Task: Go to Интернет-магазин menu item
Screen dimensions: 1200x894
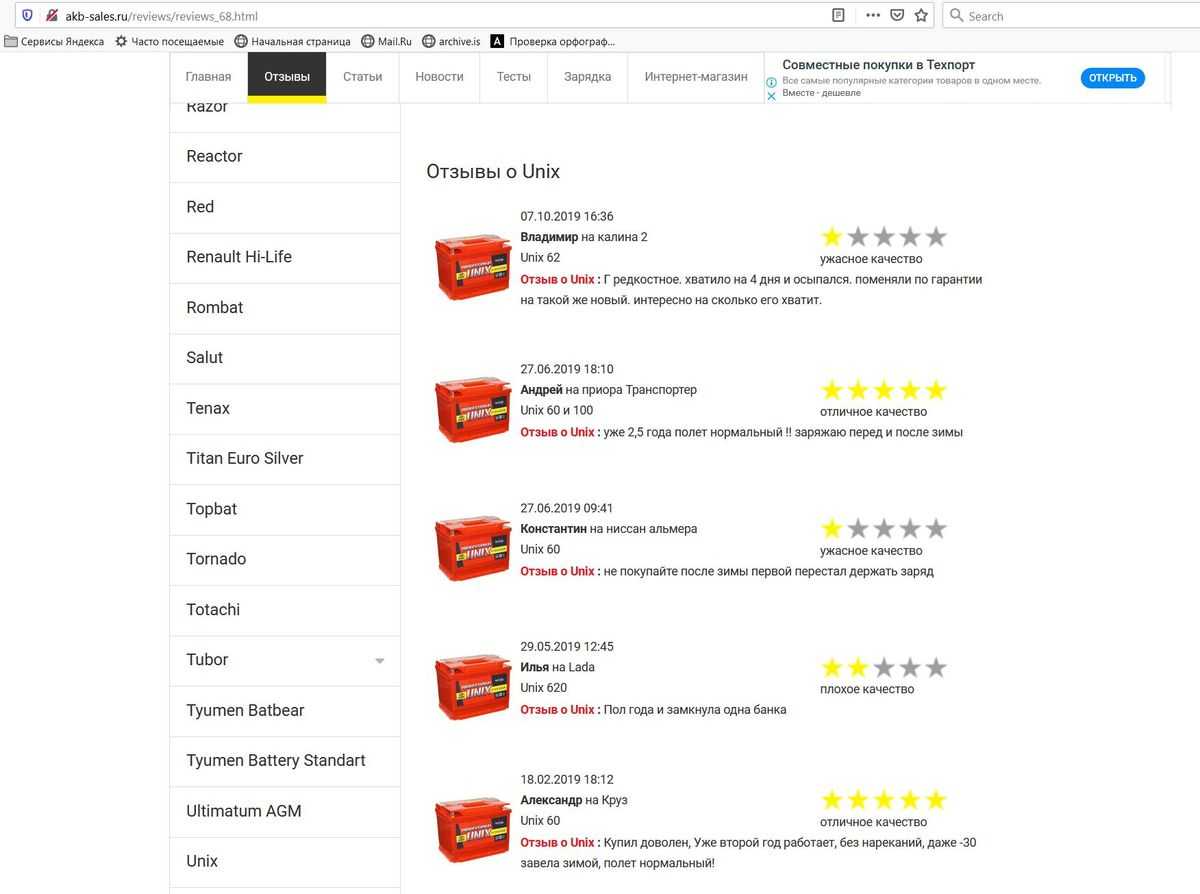Action: point(696,77)
